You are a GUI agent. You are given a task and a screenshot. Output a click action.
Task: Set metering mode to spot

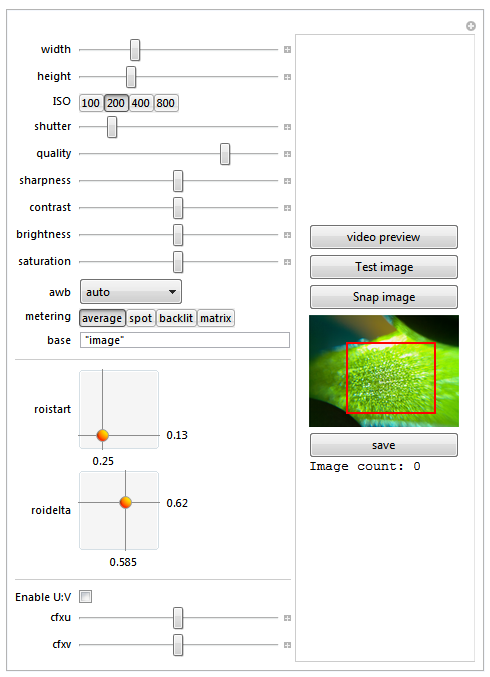point(141,318)
